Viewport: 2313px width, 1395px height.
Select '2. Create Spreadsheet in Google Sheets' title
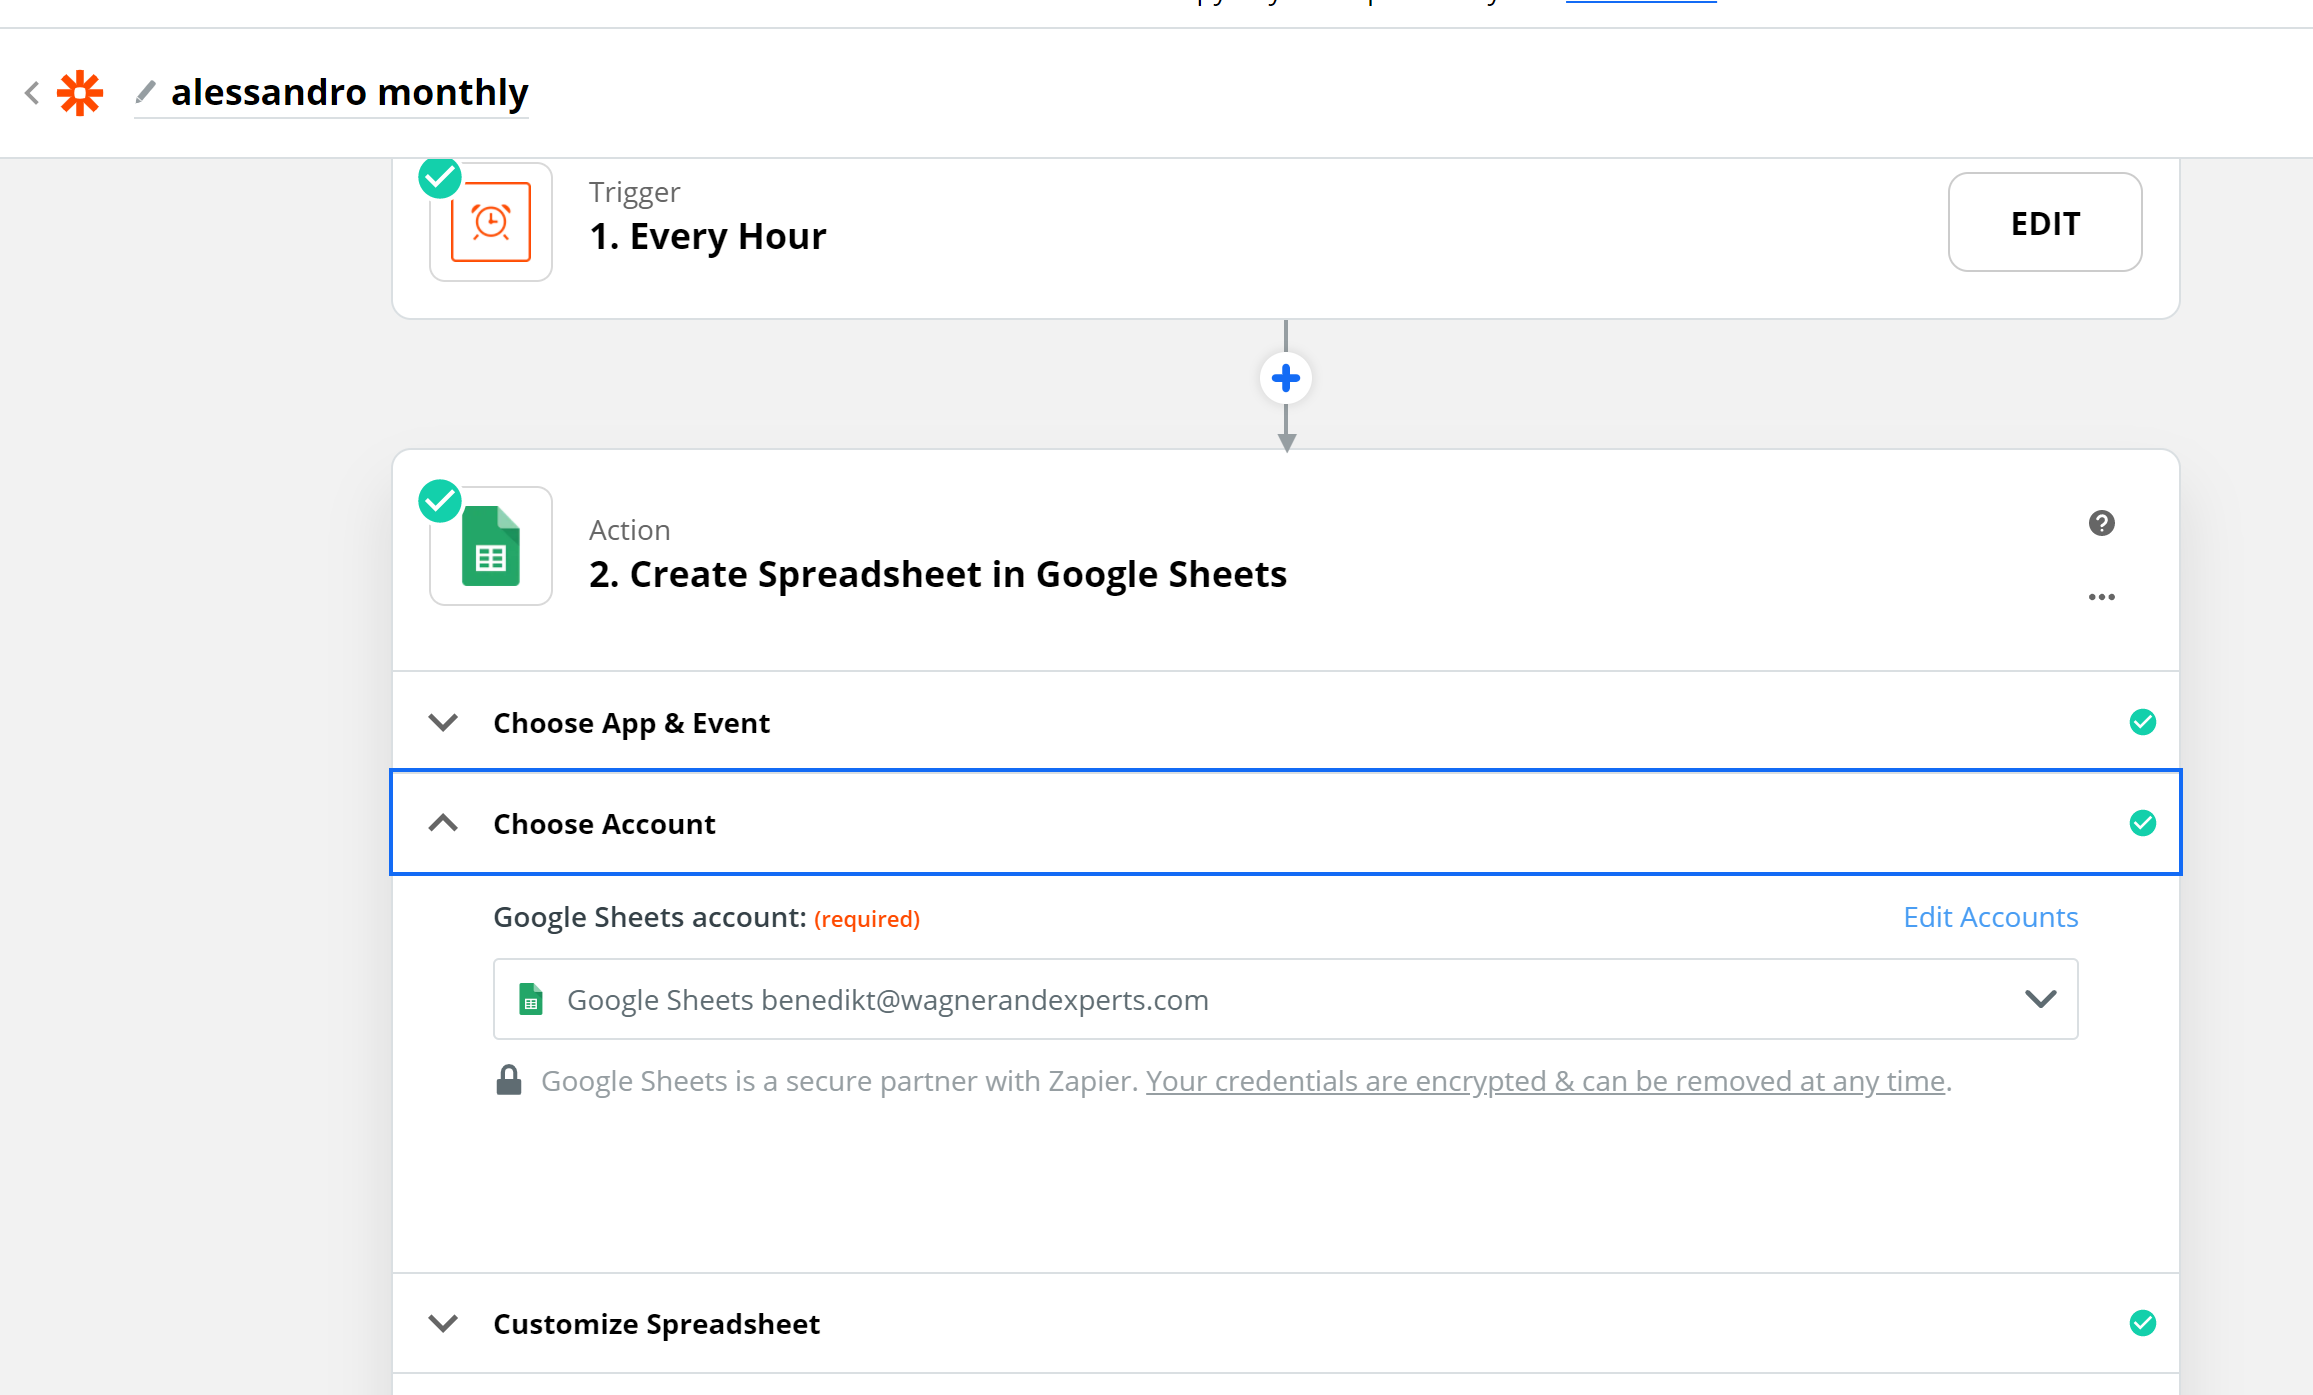coord(938,574)
